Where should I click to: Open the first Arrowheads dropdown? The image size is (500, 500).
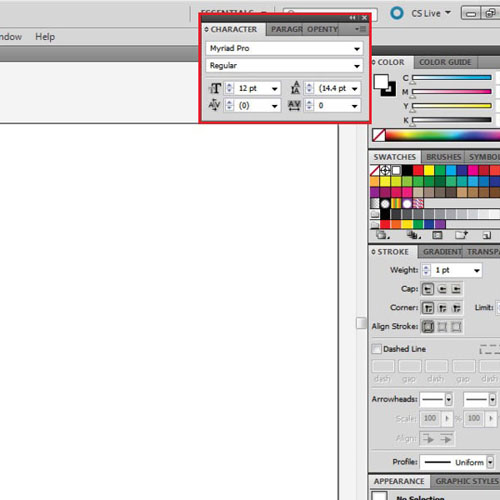[x=448, y=399]
